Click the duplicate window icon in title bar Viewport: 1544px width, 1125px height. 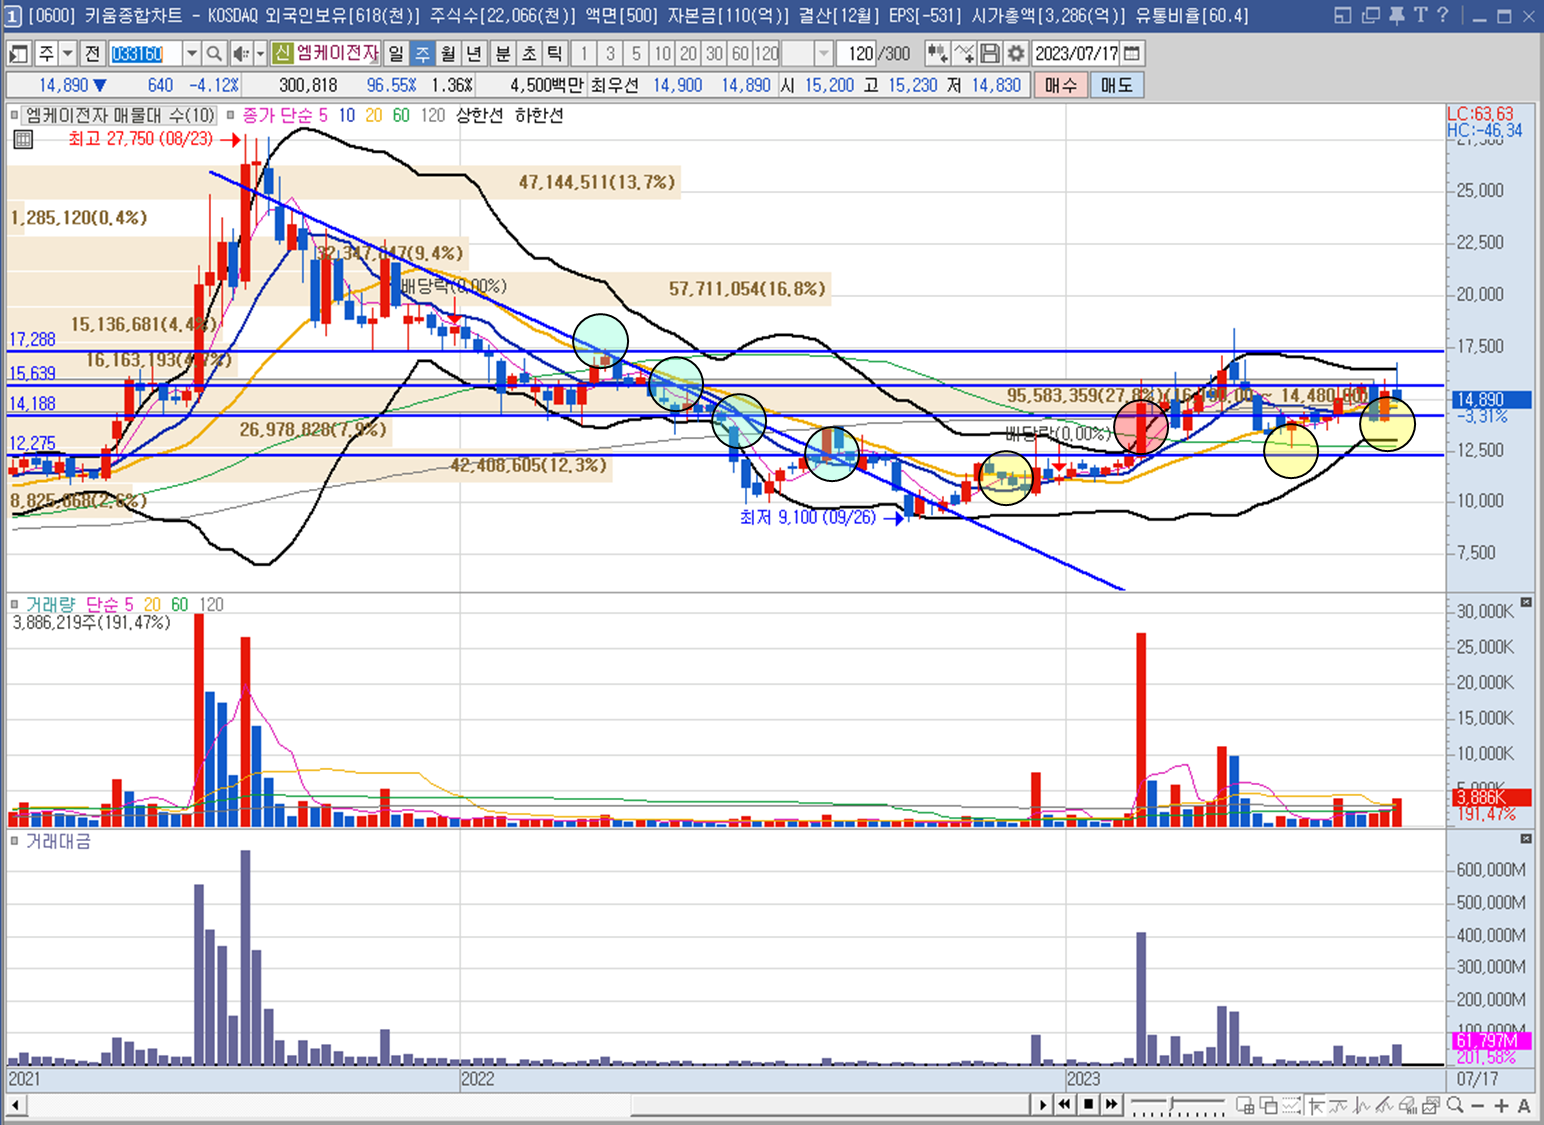pos(1371,15)
